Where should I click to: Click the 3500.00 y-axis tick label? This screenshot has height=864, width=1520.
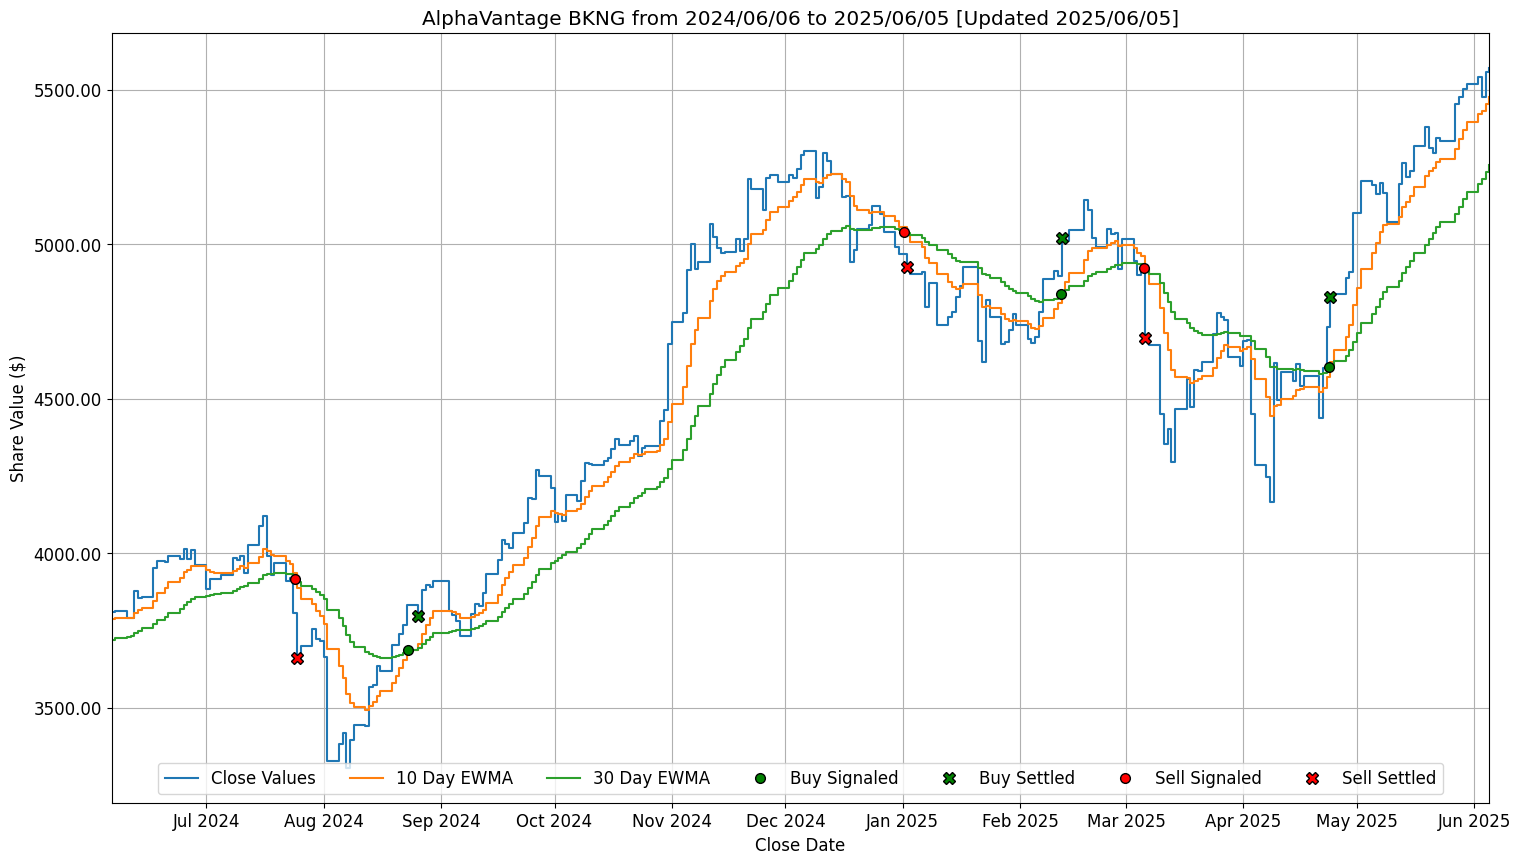click(x=68, y=708)
